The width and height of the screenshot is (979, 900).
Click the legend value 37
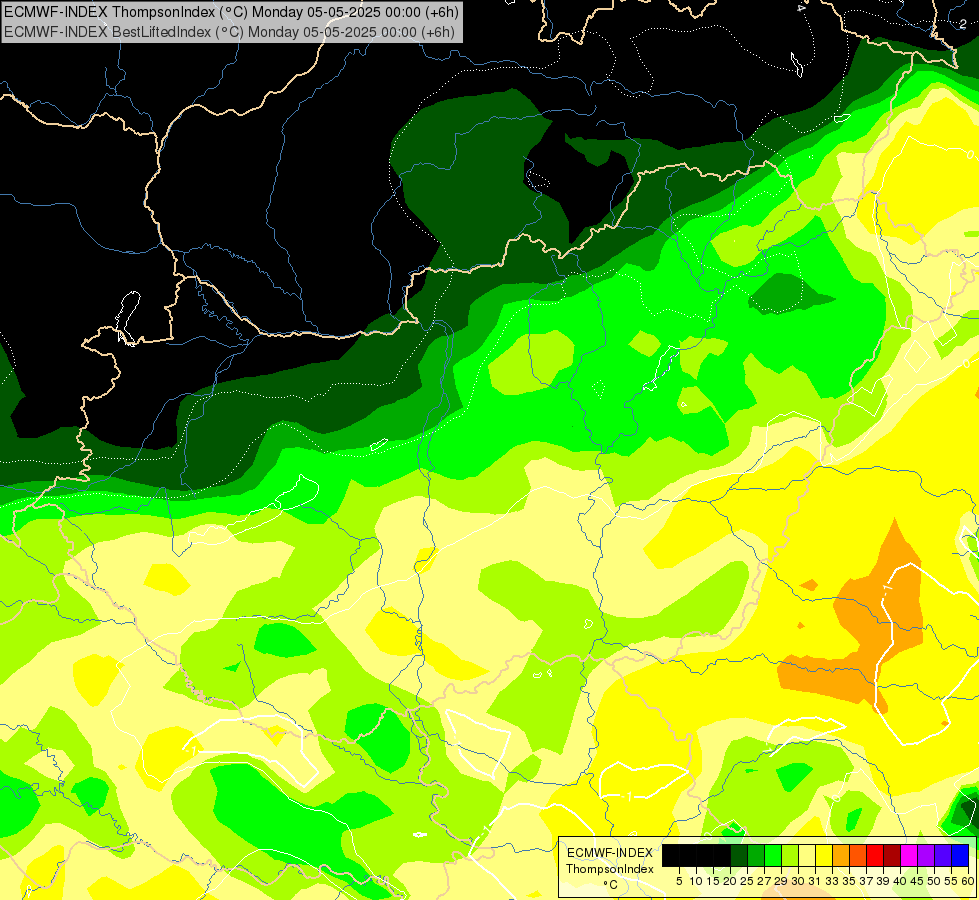coord(867,881)
